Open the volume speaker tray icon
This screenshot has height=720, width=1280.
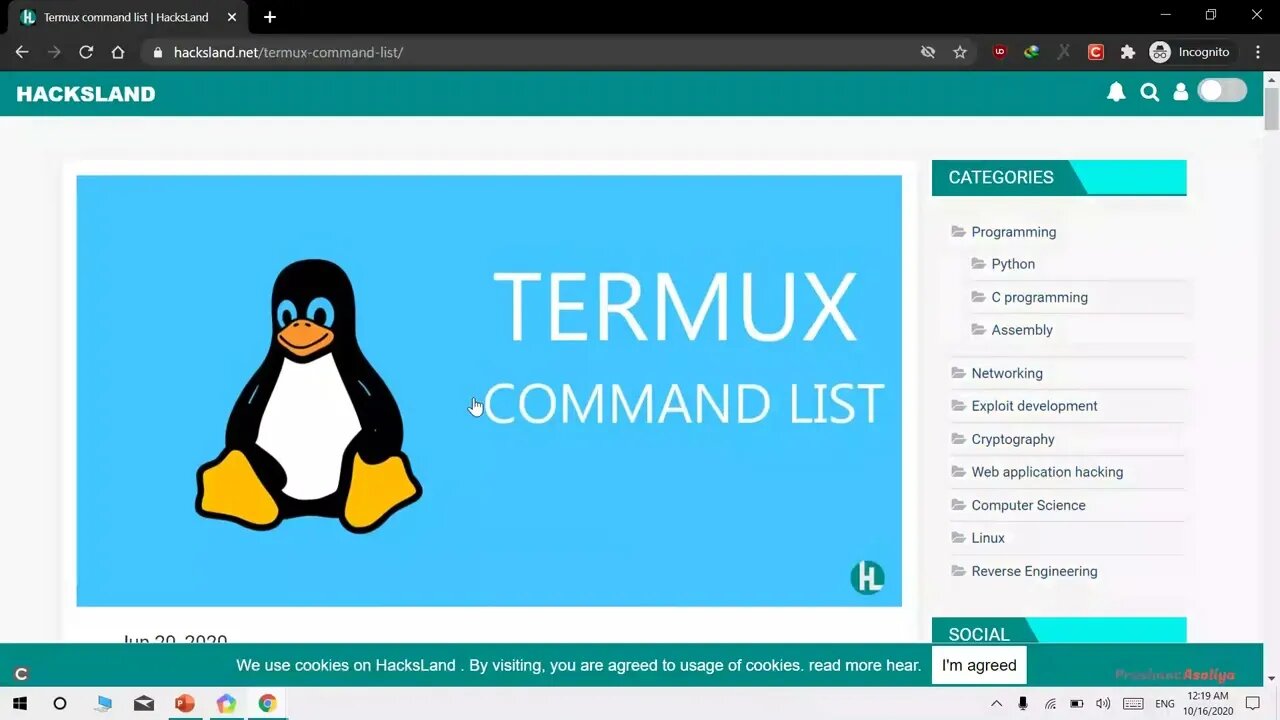pyautogui.click(x=1103, y=703)
